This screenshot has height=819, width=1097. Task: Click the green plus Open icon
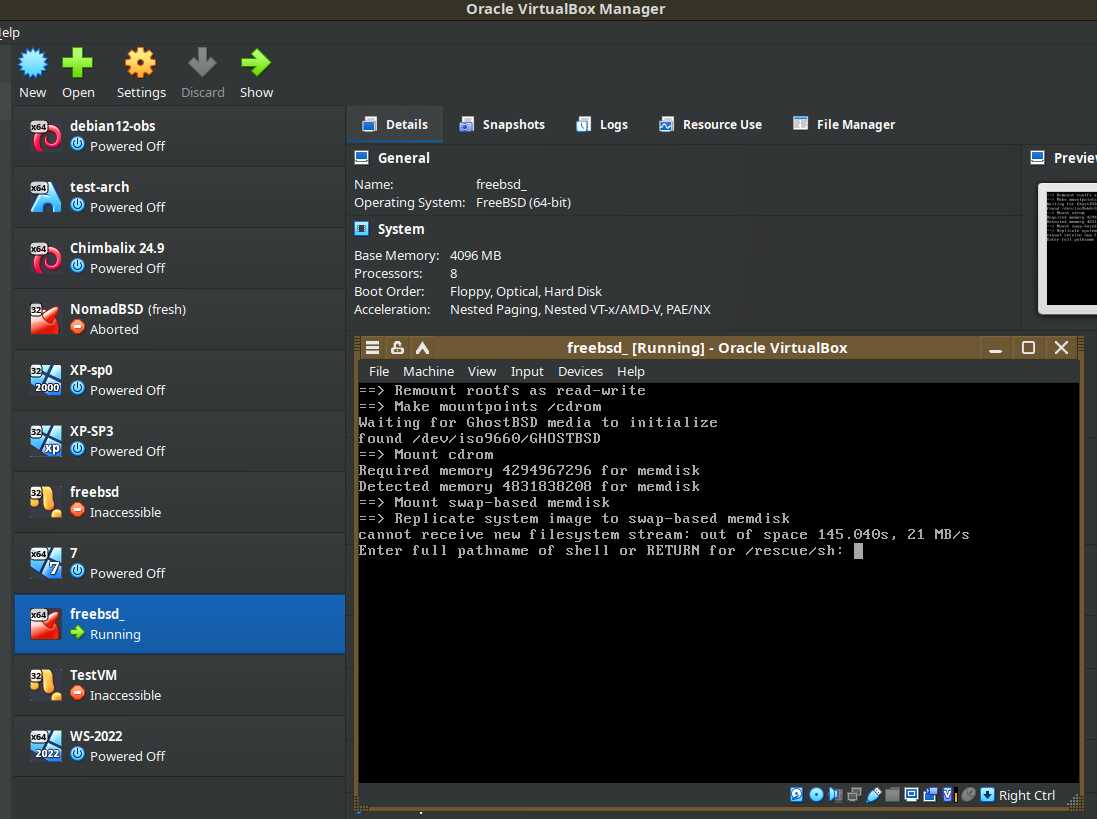78,63
